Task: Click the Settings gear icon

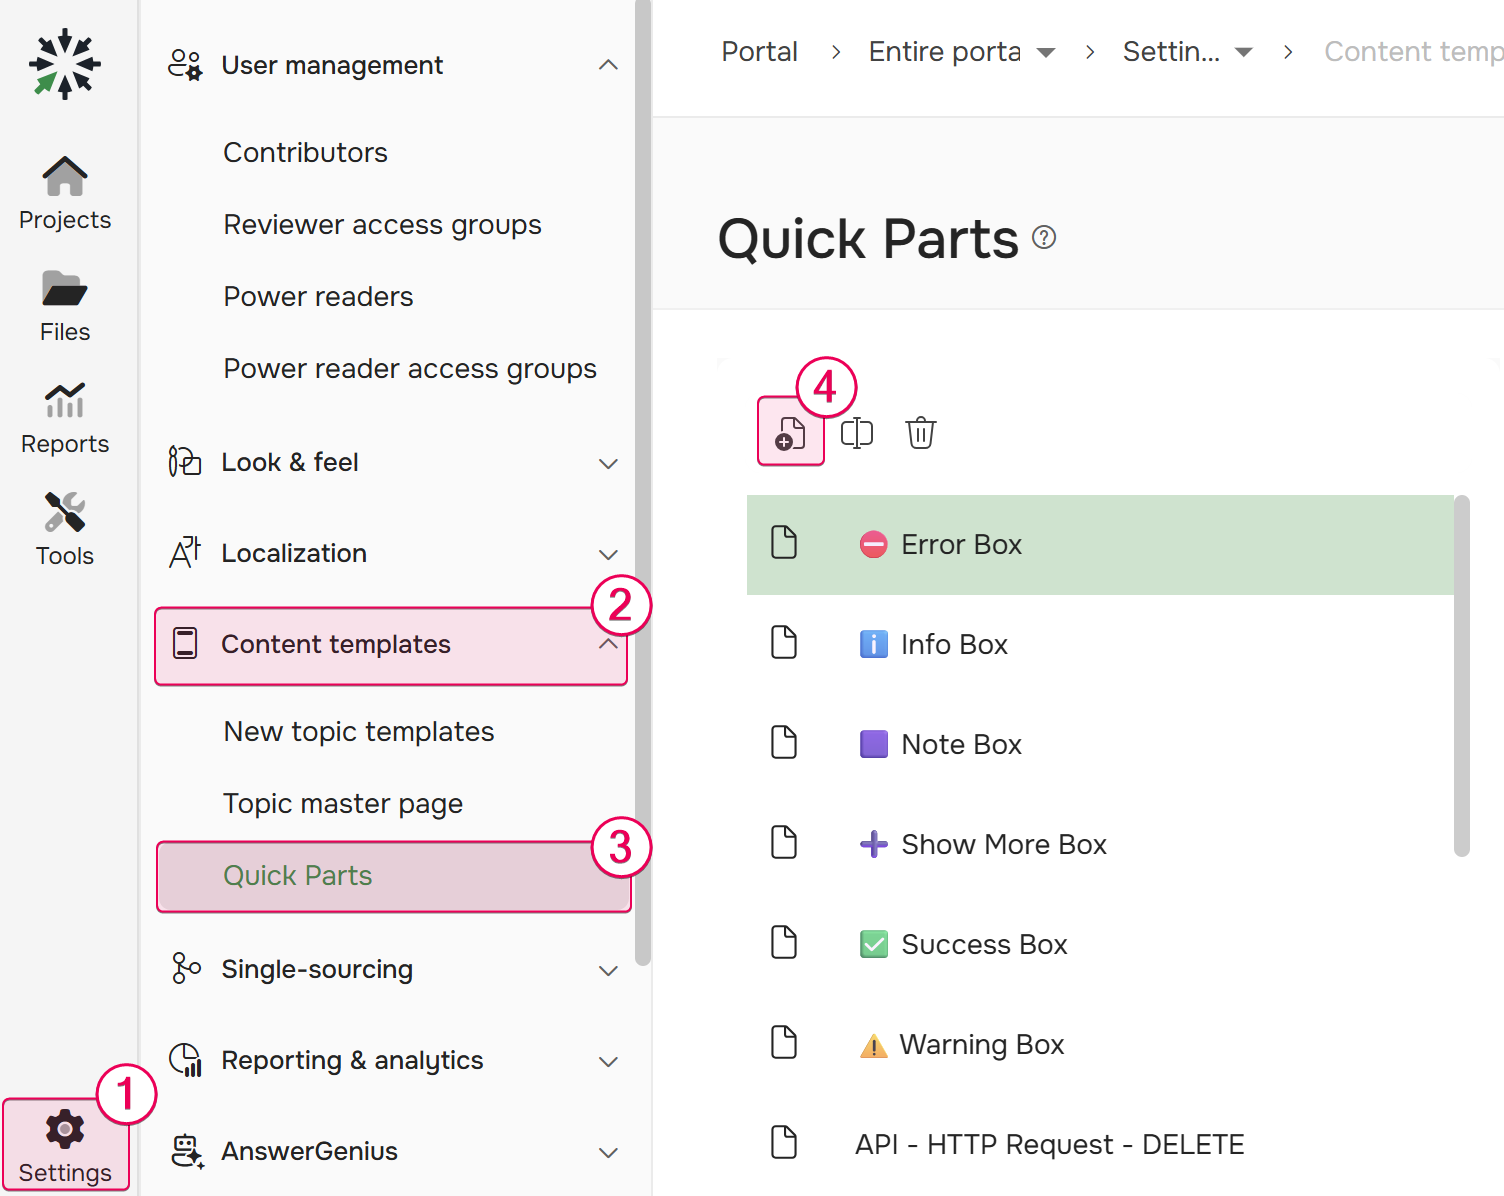Action: [64, 1129]
